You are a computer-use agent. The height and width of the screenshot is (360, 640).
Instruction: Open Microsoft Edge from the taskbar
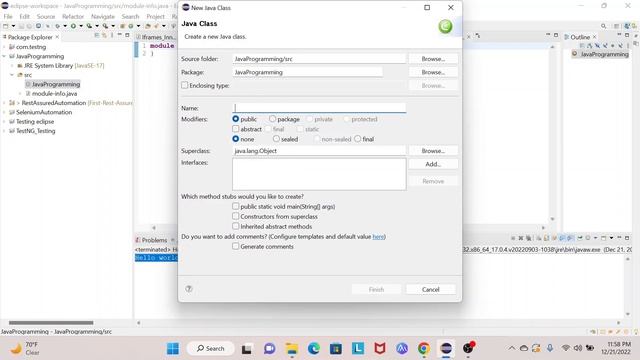[313, 349]
